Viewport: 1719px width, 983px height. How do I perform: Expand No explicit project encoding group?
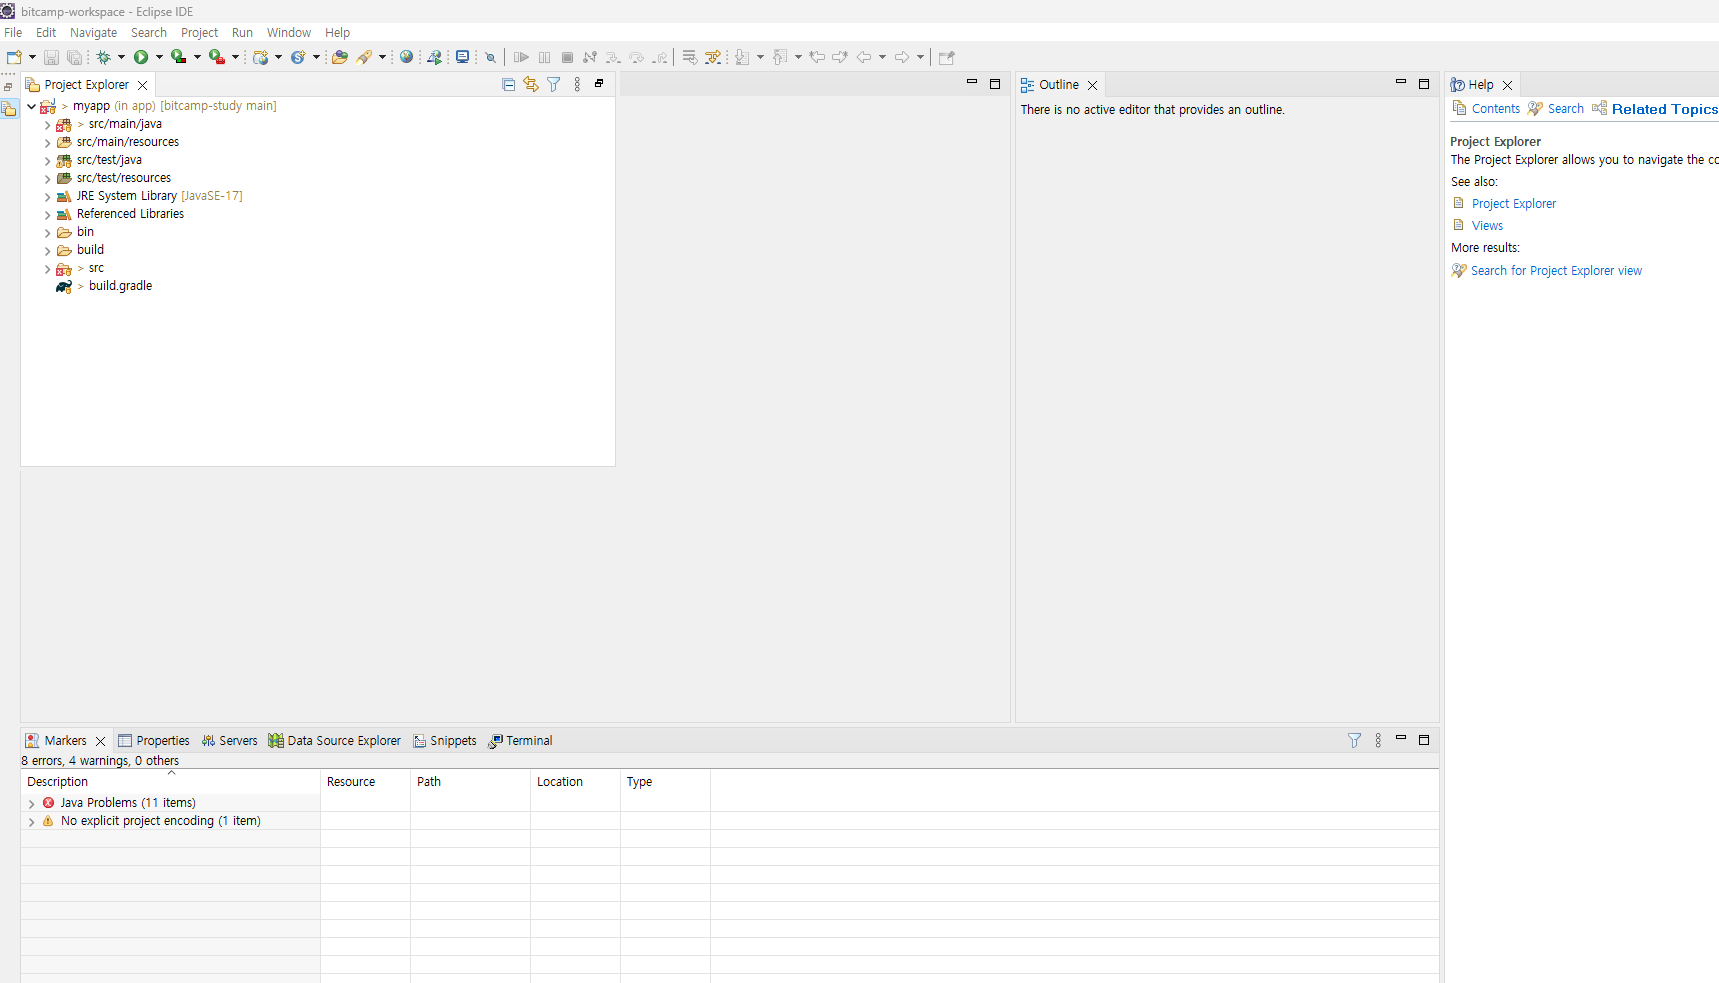coord(31,822)
